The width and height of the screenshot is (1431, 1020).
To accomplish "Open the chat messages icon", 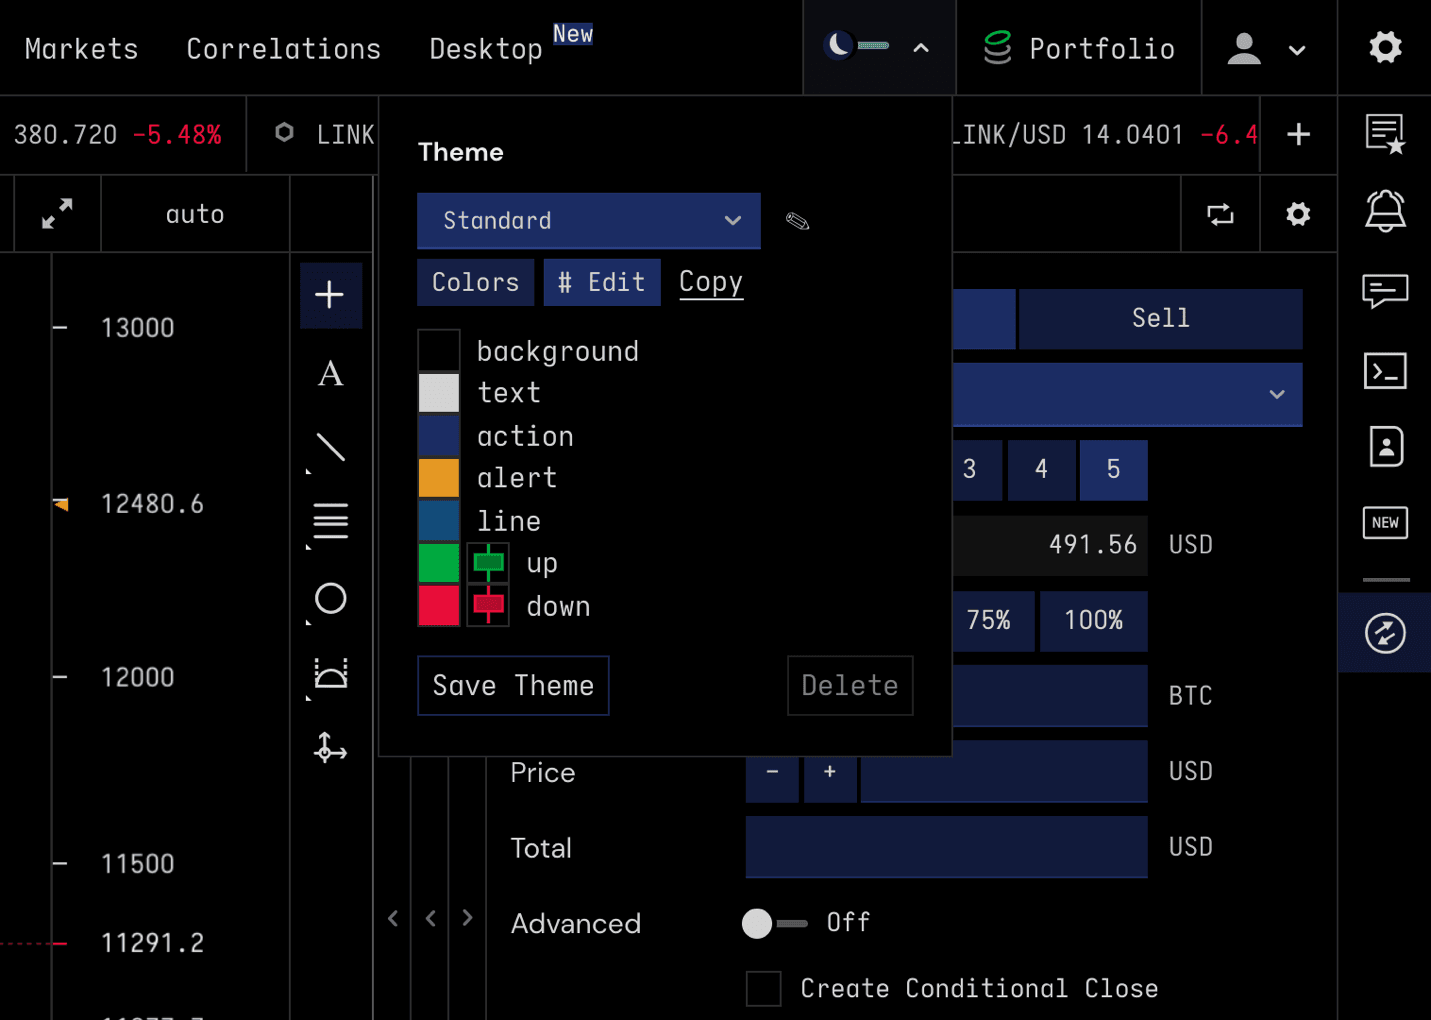I will tap(1385, 291).
